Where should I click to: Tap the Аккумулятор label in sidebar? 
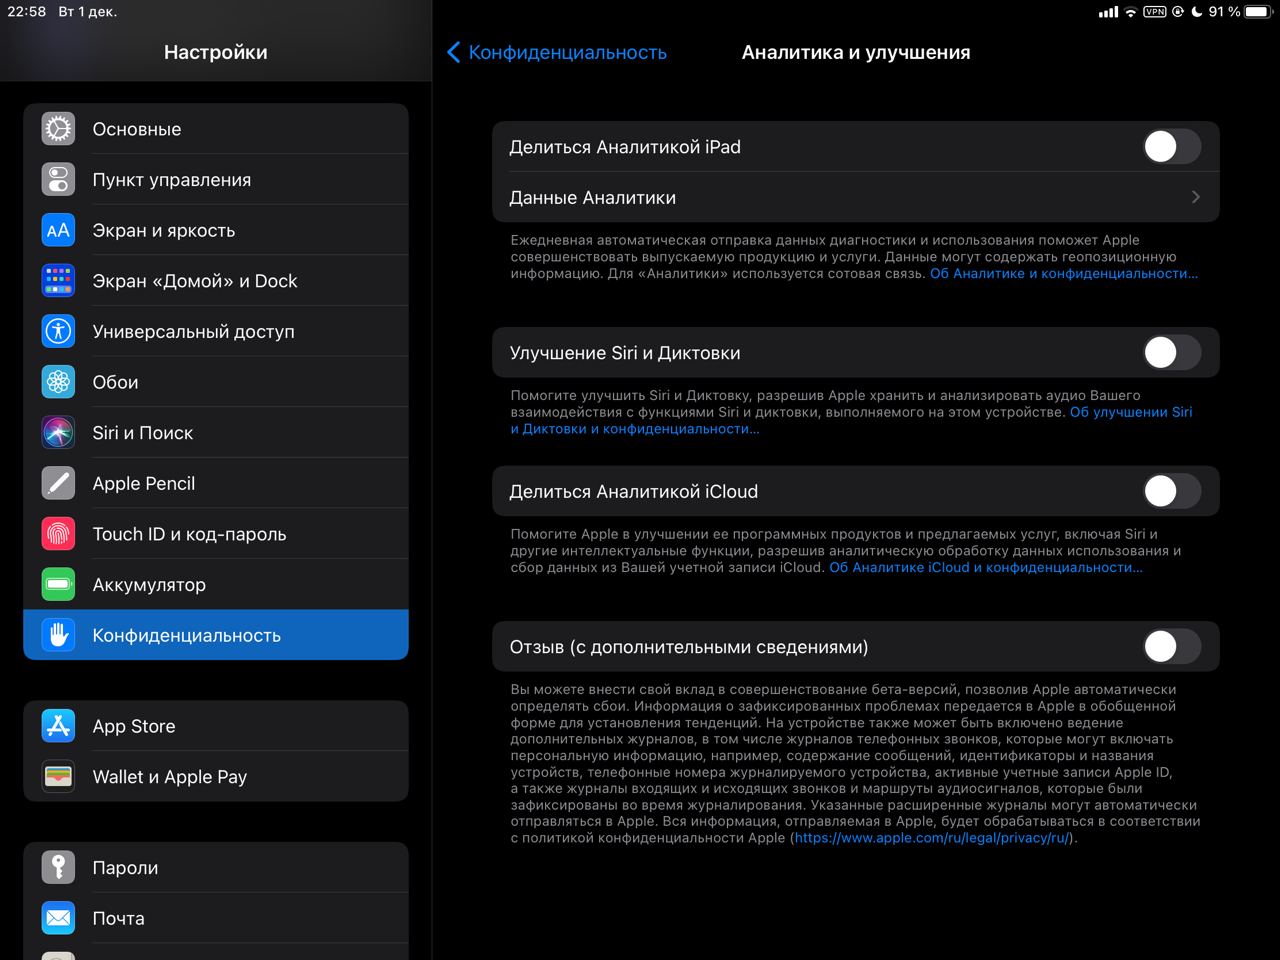149,585
